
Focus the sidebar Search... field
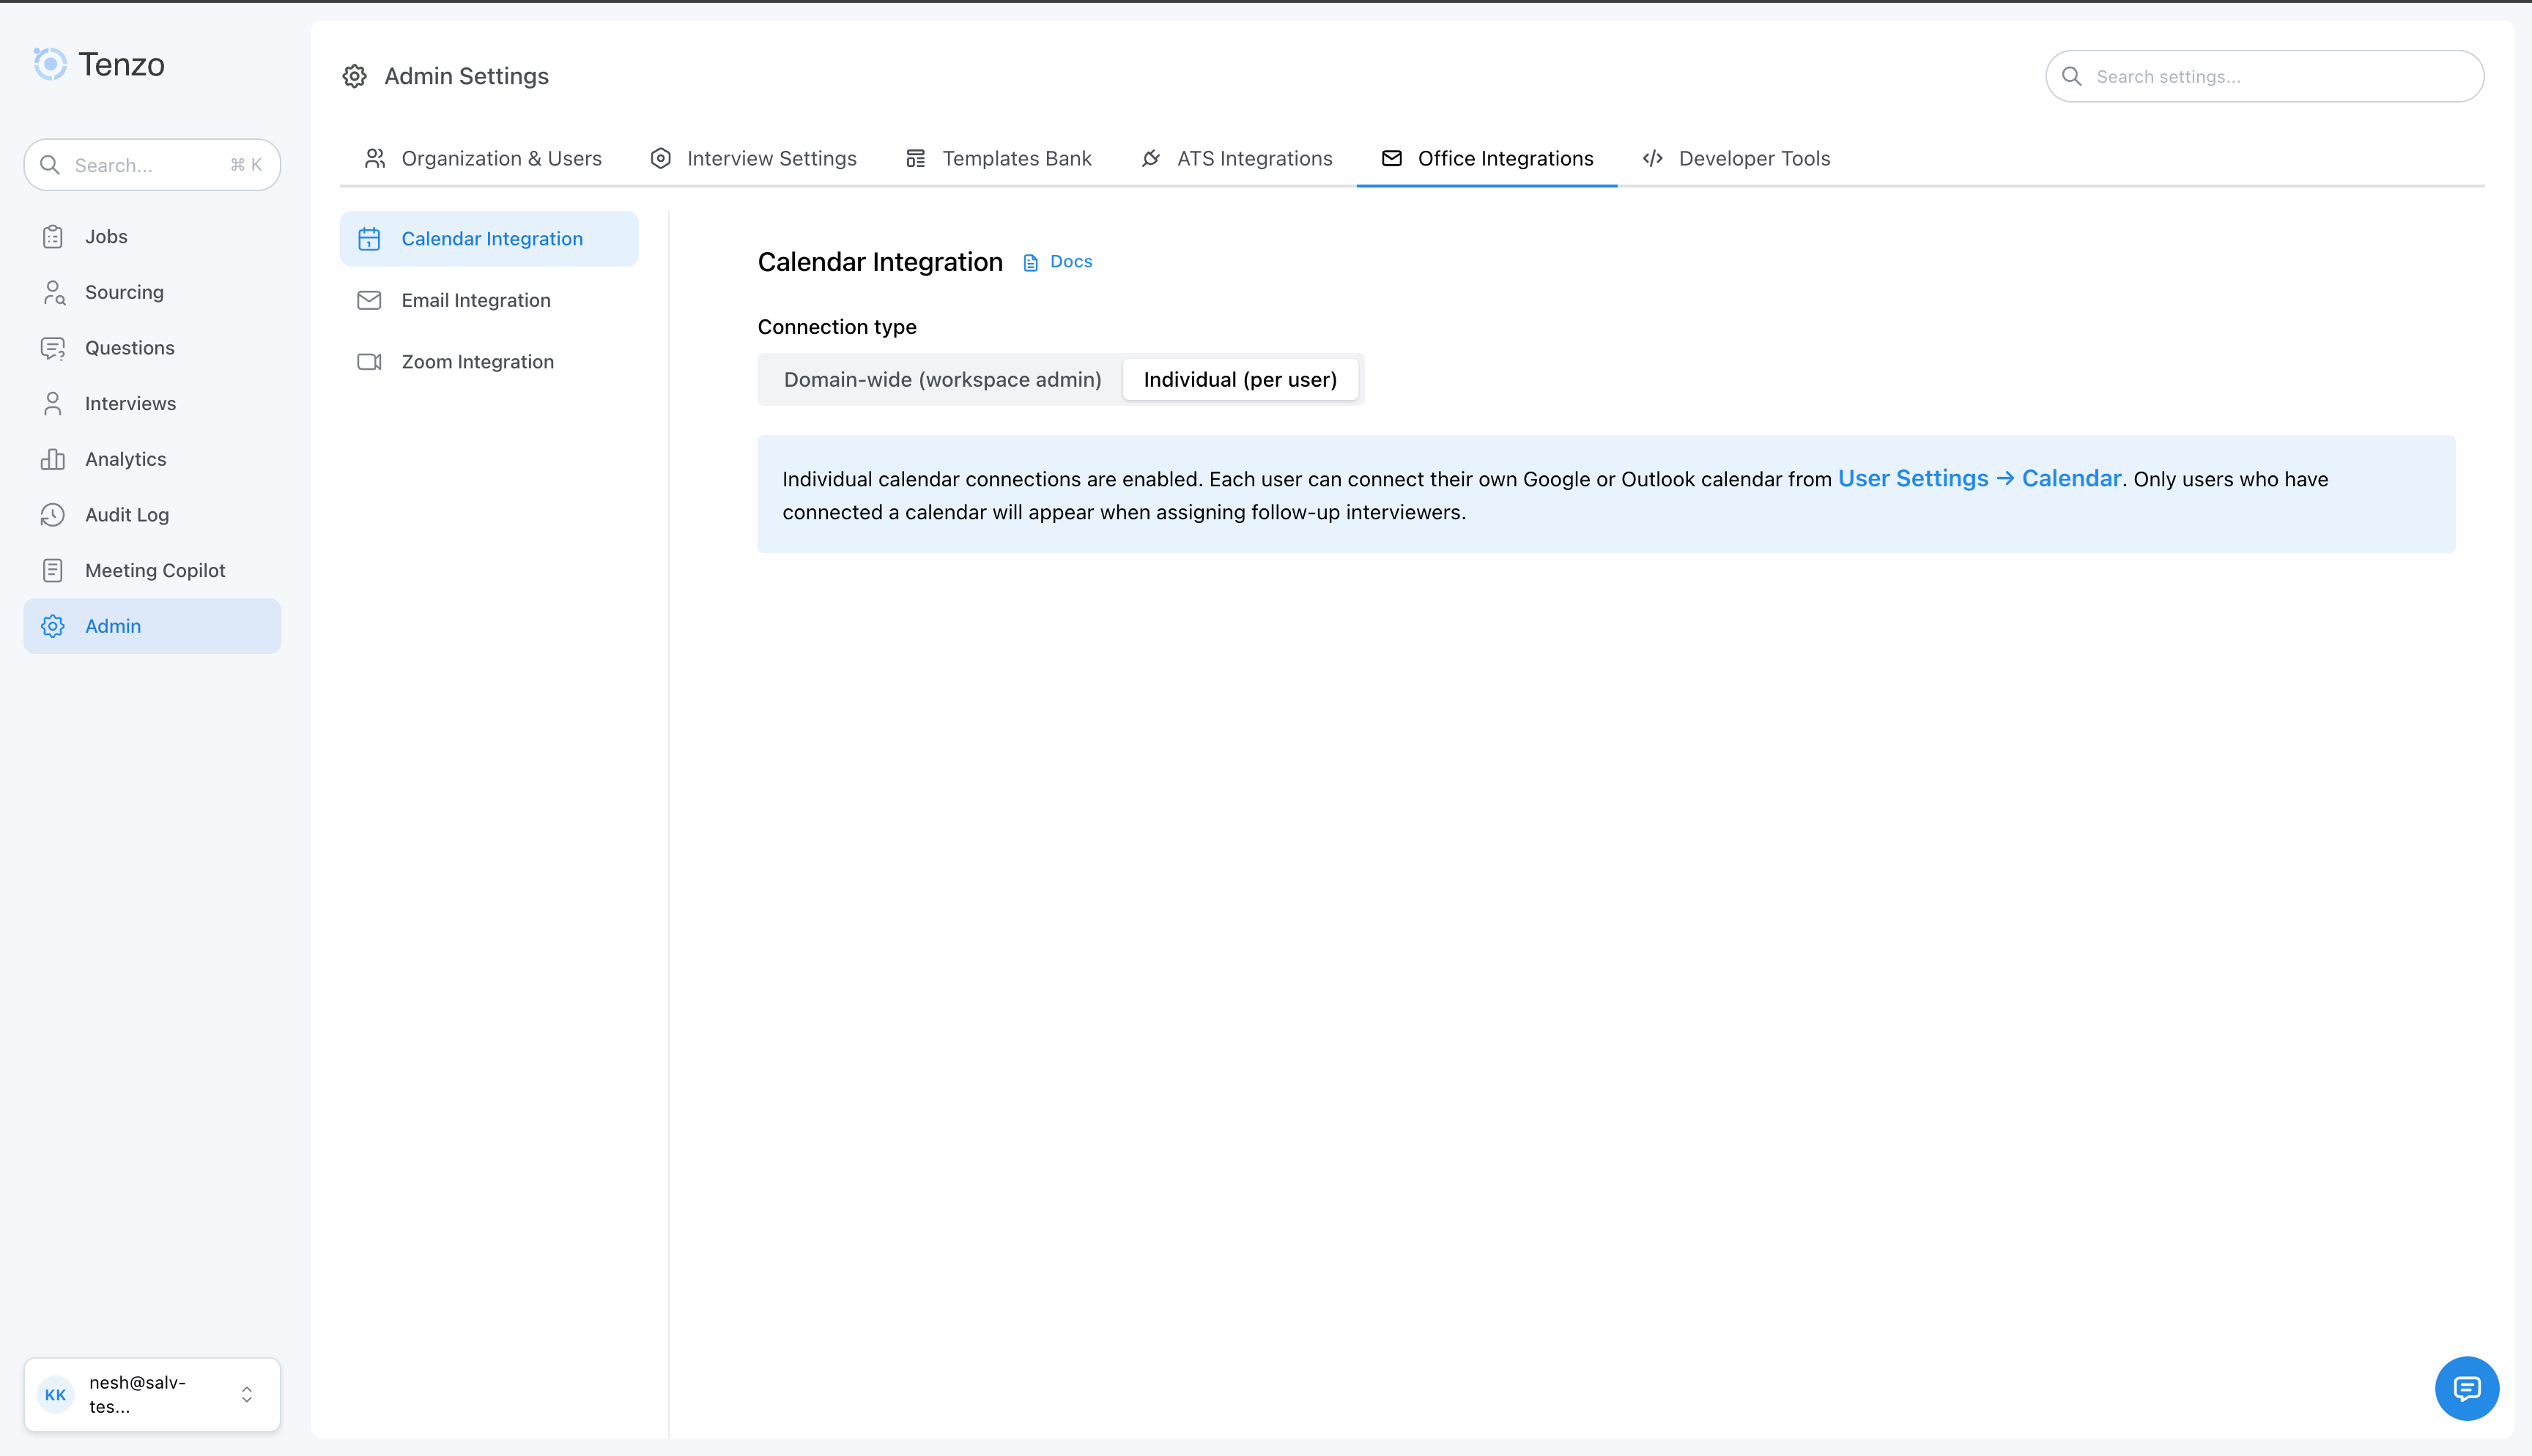point(152,165)
